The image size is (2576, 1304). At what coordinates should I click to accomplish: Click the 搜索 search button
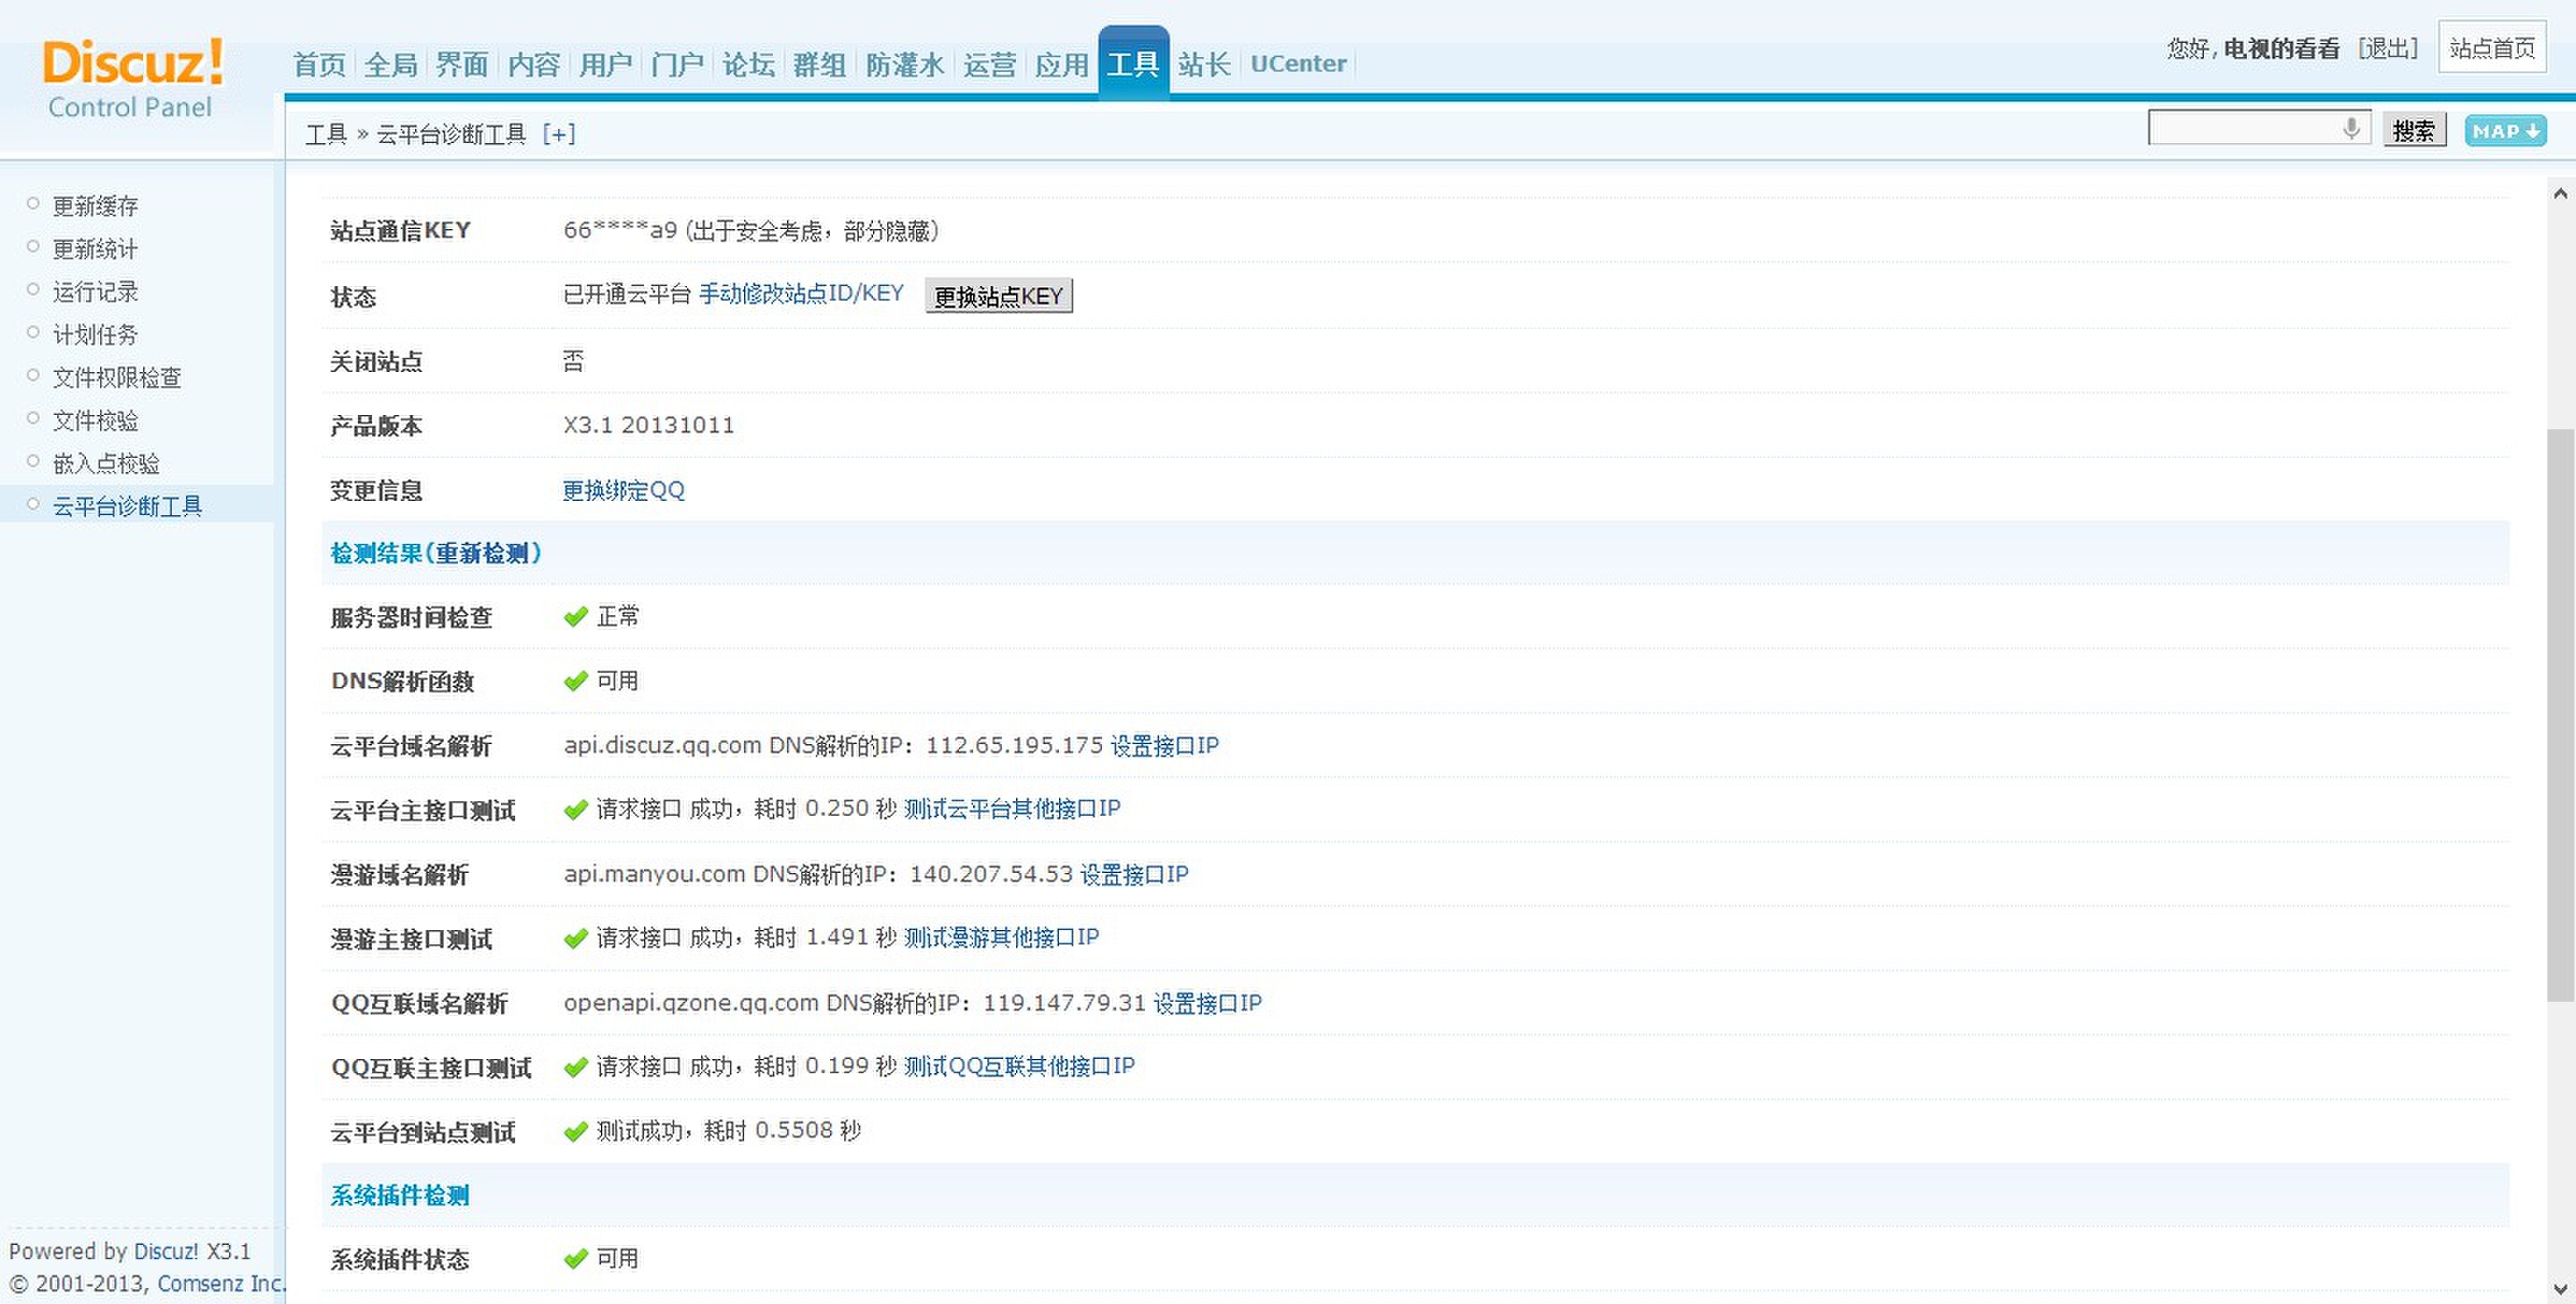(2414, 130)
